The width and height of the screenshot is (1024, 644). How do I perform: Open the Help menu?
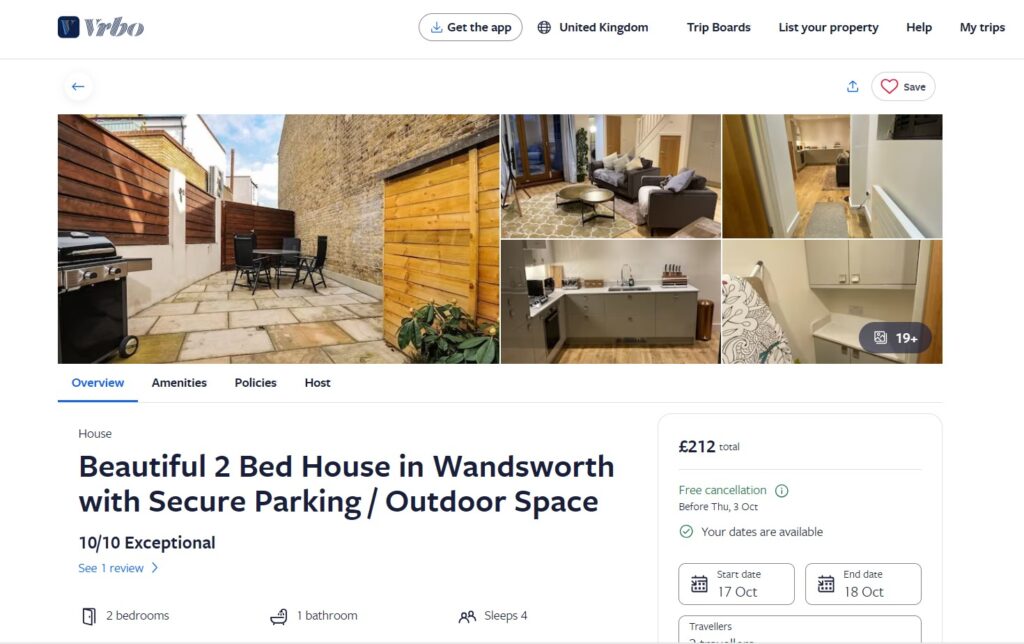pos(918,27)
